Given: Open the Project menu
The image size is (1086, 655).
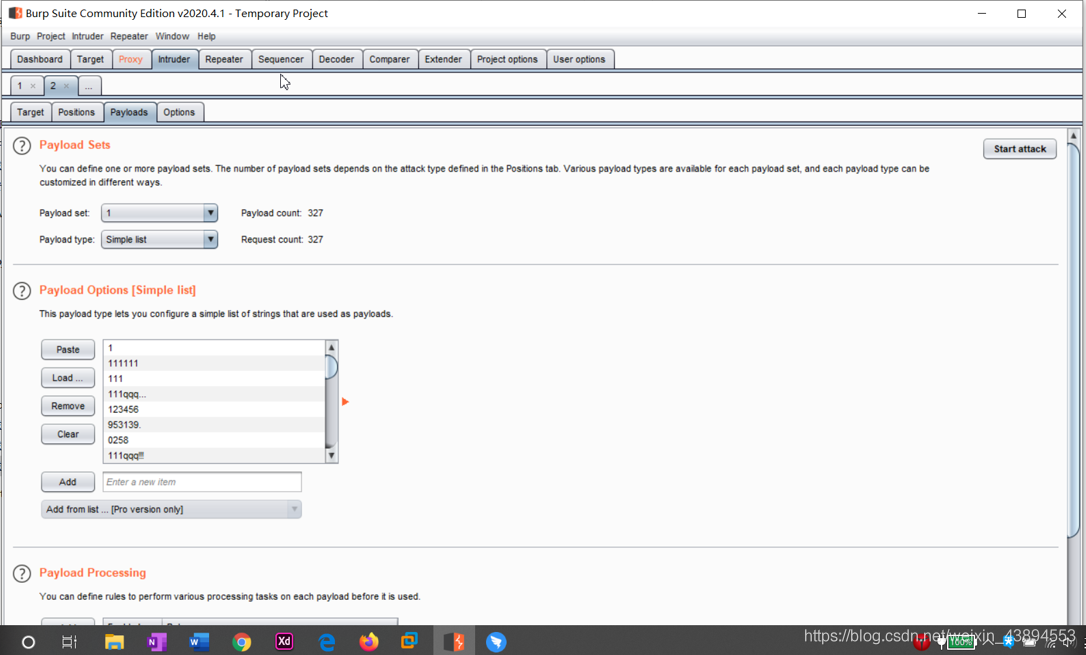Looking at the screenshot, I should [51, 36].
